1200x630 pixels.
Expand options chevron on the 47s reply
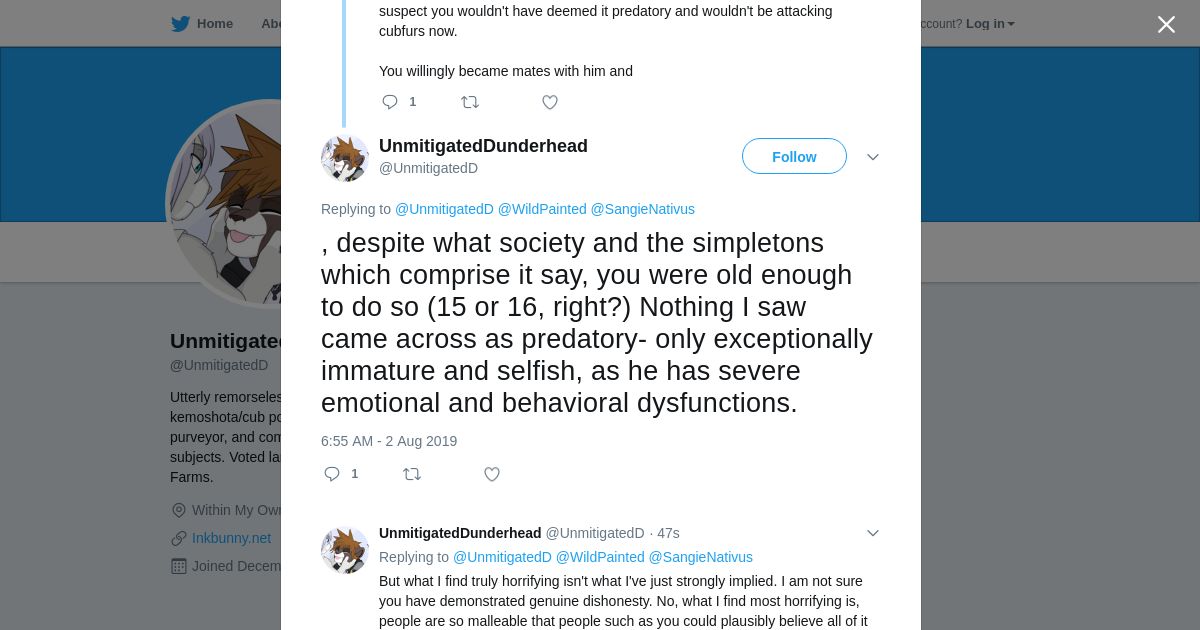[872, 533]
